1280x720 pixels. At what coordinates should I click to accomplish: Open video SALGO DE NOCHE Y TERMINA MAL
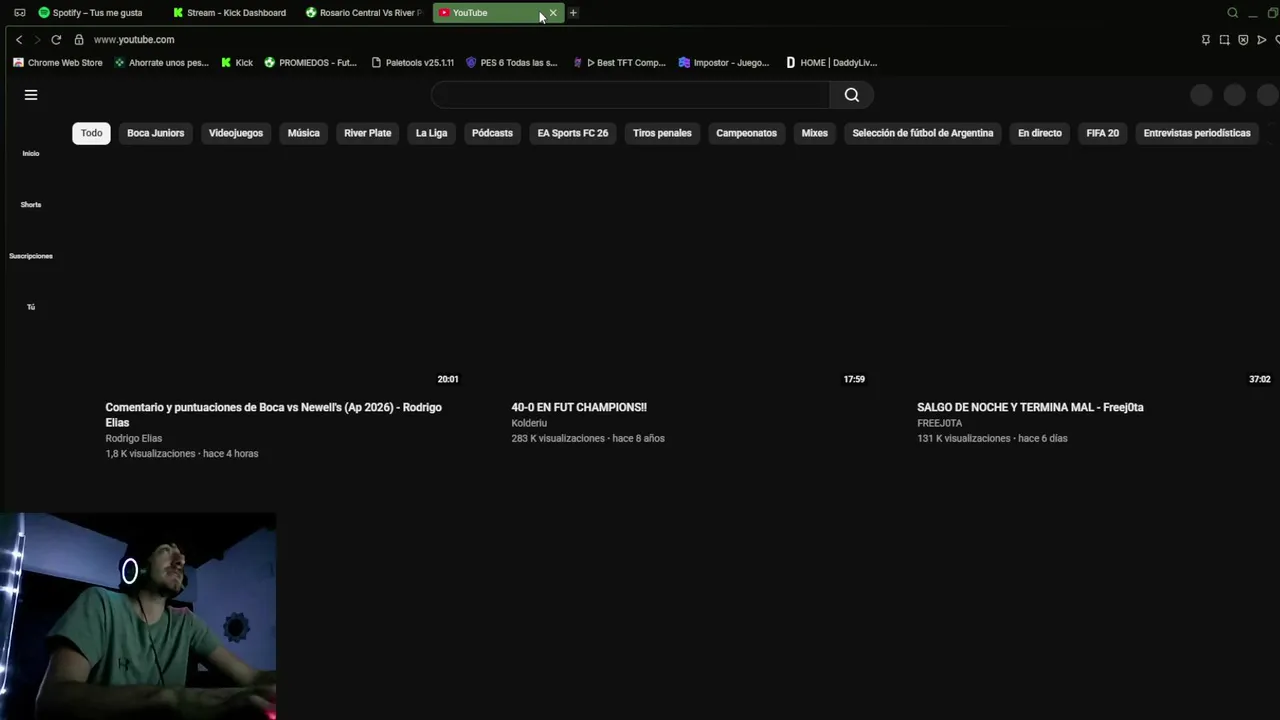(x=1030, y=407)
